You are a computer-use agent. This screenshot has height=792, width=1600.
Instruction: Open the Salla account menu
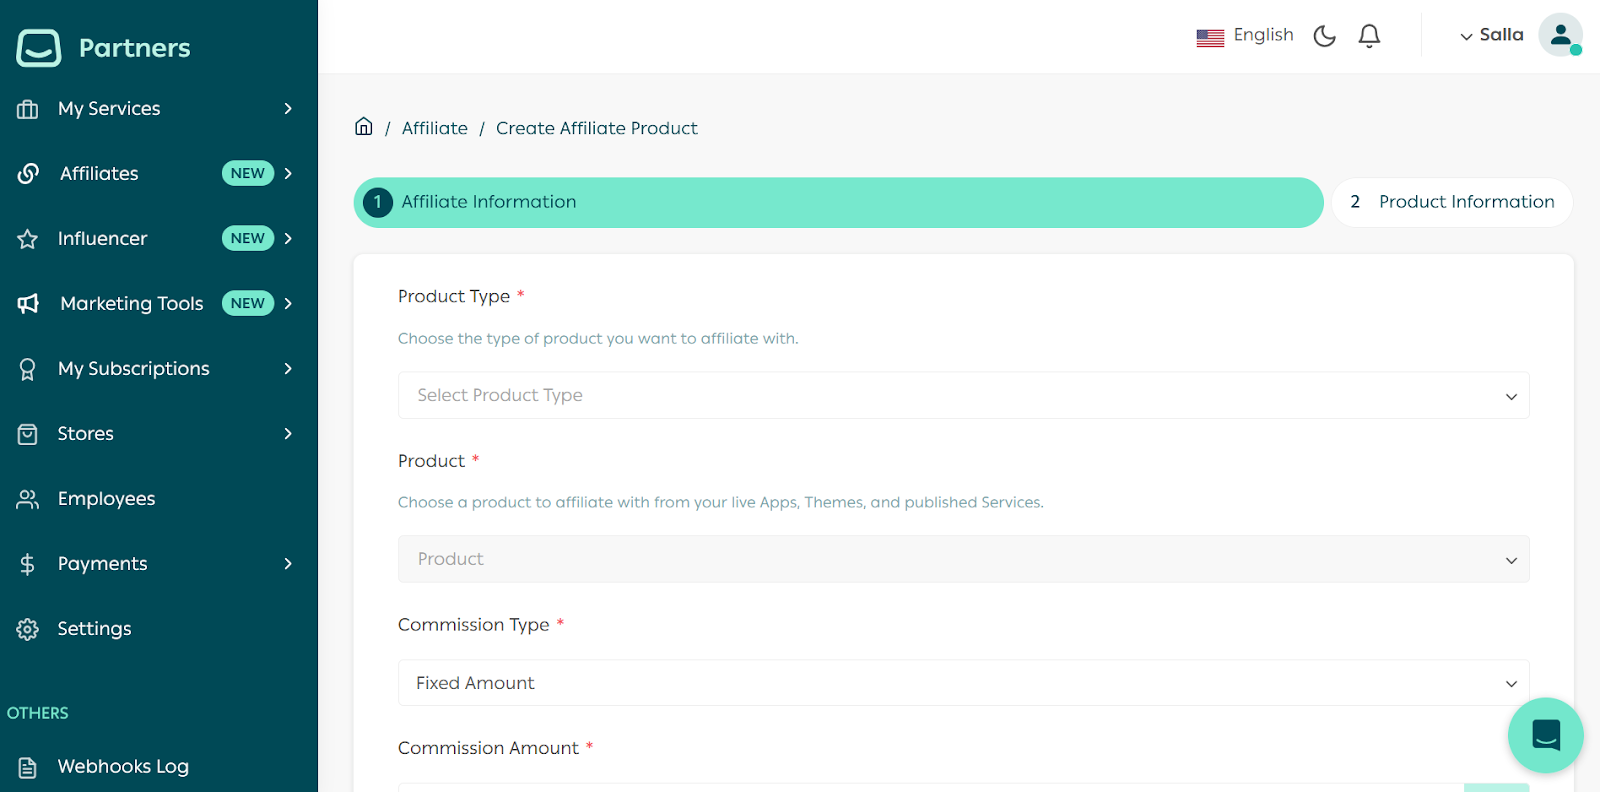1491,36
